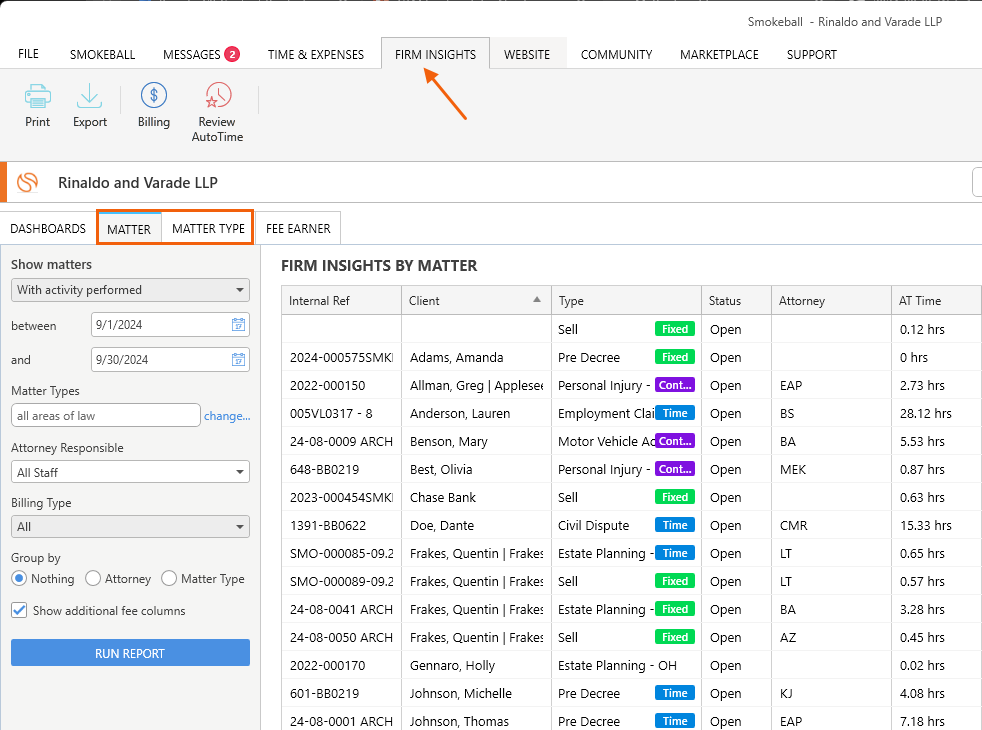This screenshot has height=730, width=982.
Task: Select the Anderson, Lauren client cell
Action: tap(476, 413)
